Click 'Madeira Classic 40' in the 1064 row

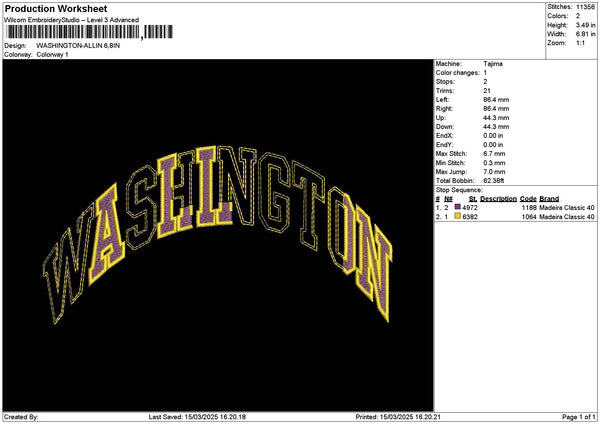567,217
